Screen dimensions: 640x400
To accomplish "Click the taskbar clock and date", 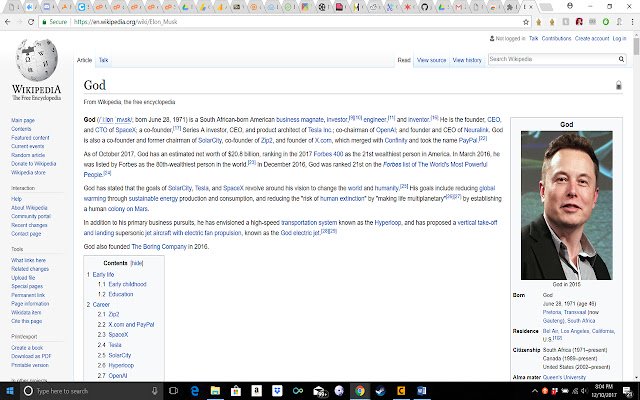I will pyautogui.click(x=604, y=391).
